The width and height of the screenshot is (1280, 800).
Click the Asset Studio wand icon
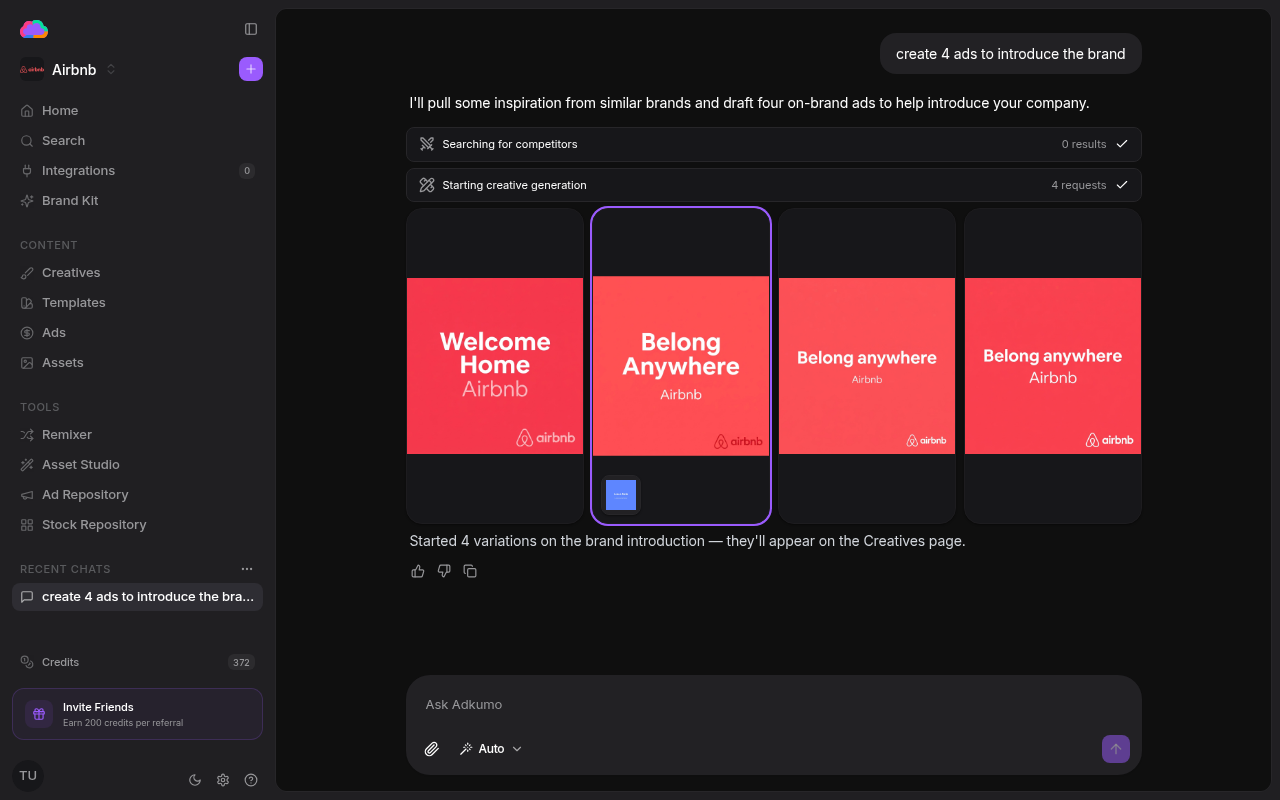[27, 464]
